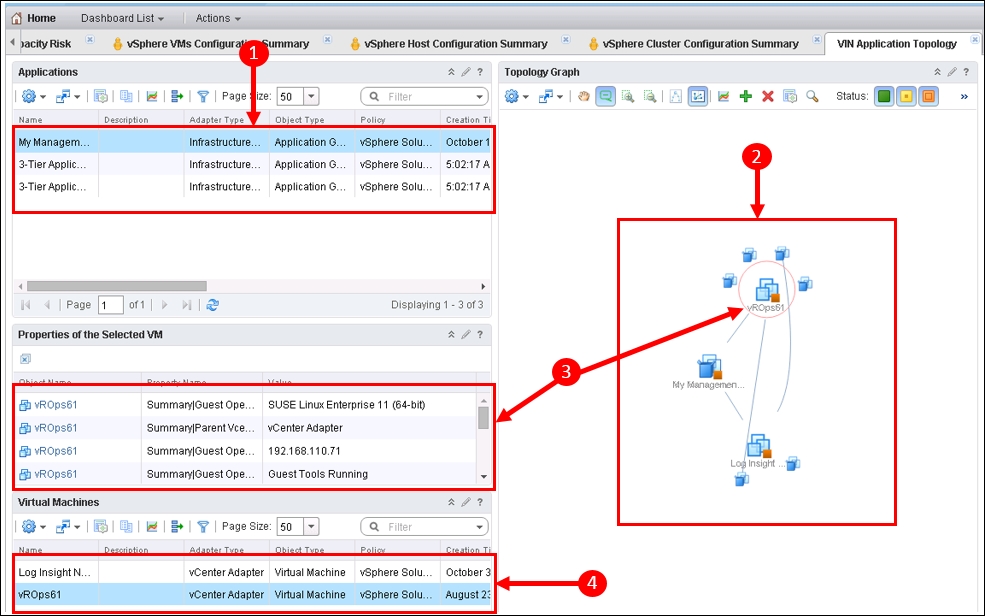Image resolution: width=985 pixels, height=616 pixels.
Task: Click the object detail icon in Topology Graph toolbar
Action: pyautogui.click(x=790, y=96)
